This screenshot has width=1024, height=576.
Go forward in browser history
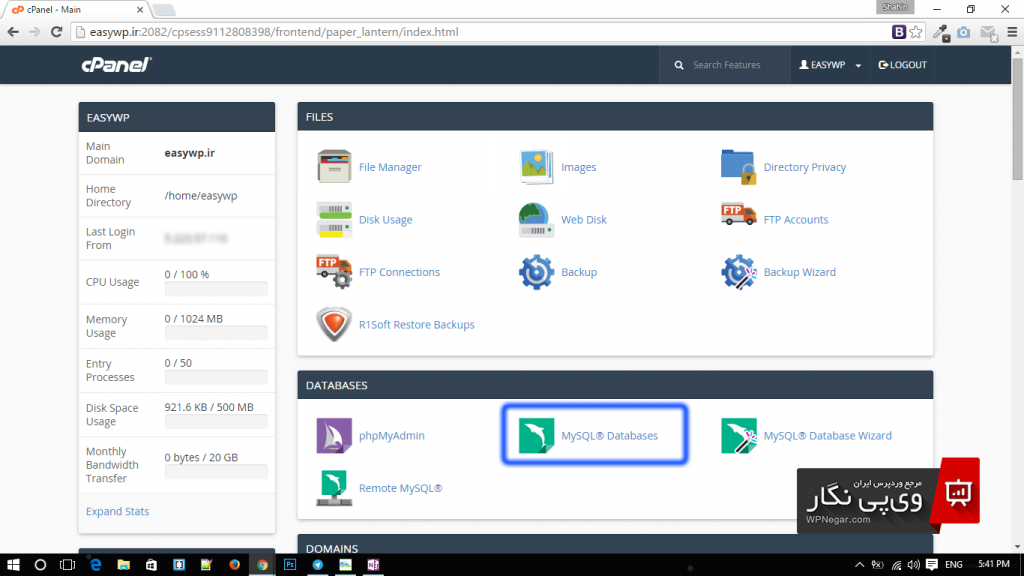point(35,32)
